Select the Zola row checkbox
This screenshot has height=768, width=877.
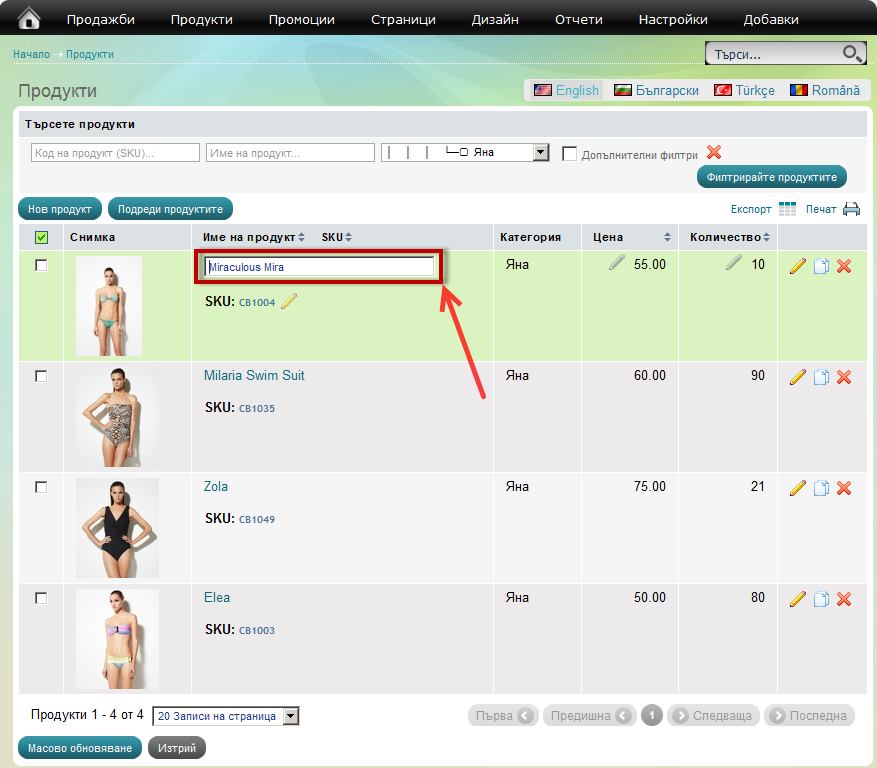tap(41, 487)
